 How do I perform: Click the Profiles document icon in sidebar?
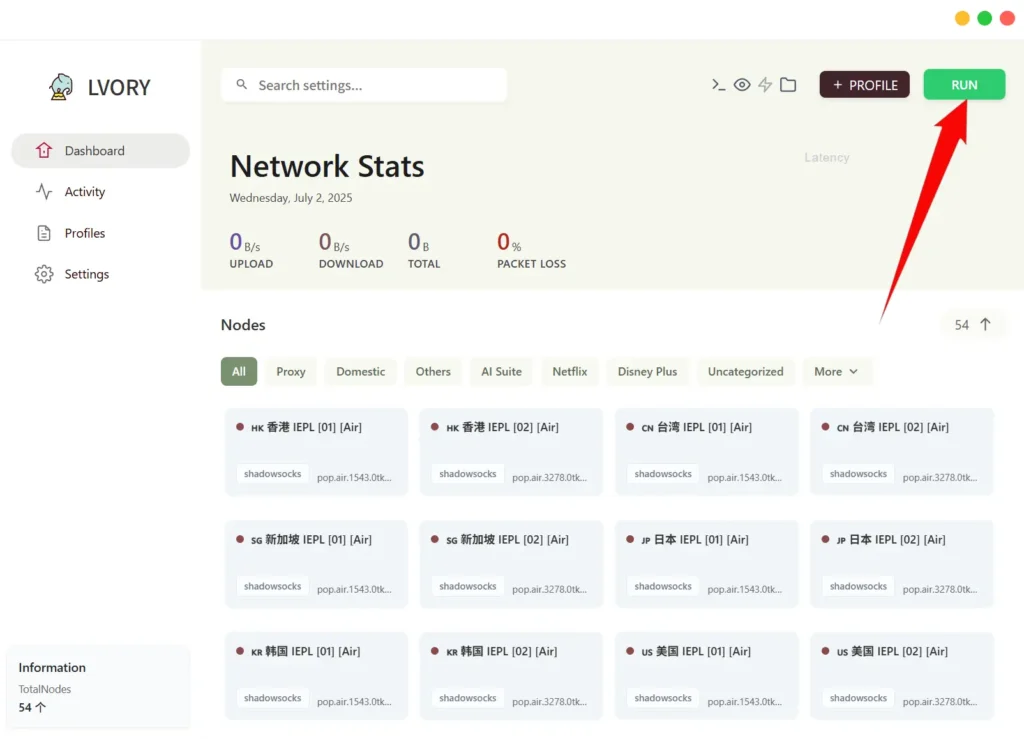[x=44, y=233]
